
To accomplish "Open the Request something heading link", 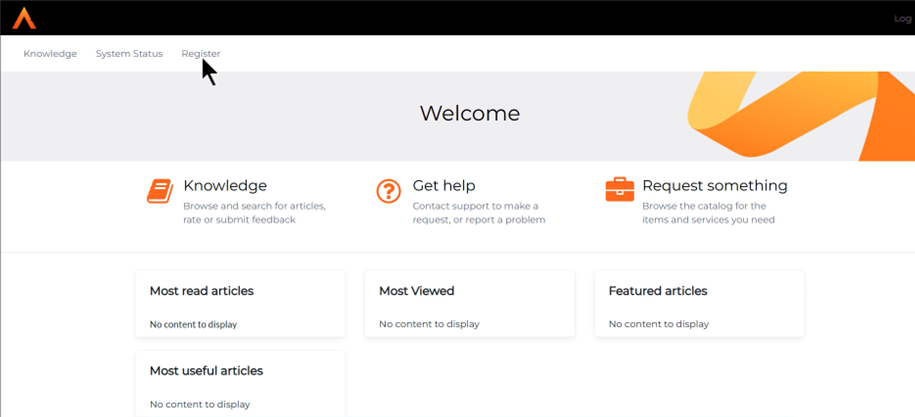I will tap(715, 186).
